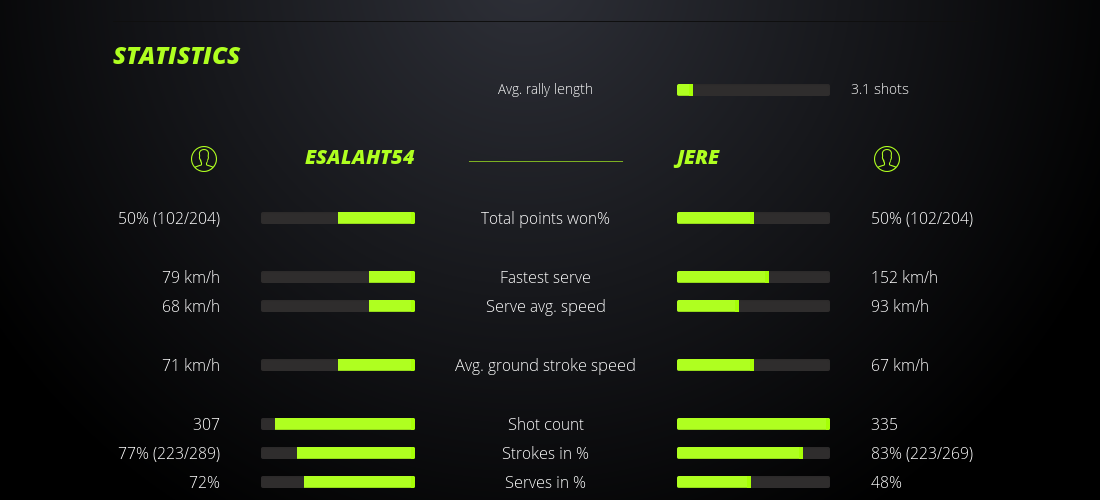Click JERE's Shot count bar
The height and width of the screenshot is (500, 1100).
(753, 424)
